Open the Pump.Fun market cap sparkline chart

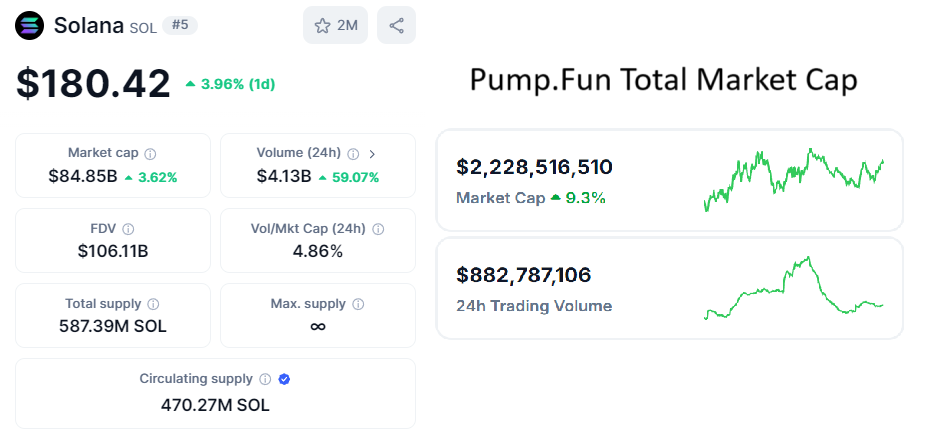point(794,179)
